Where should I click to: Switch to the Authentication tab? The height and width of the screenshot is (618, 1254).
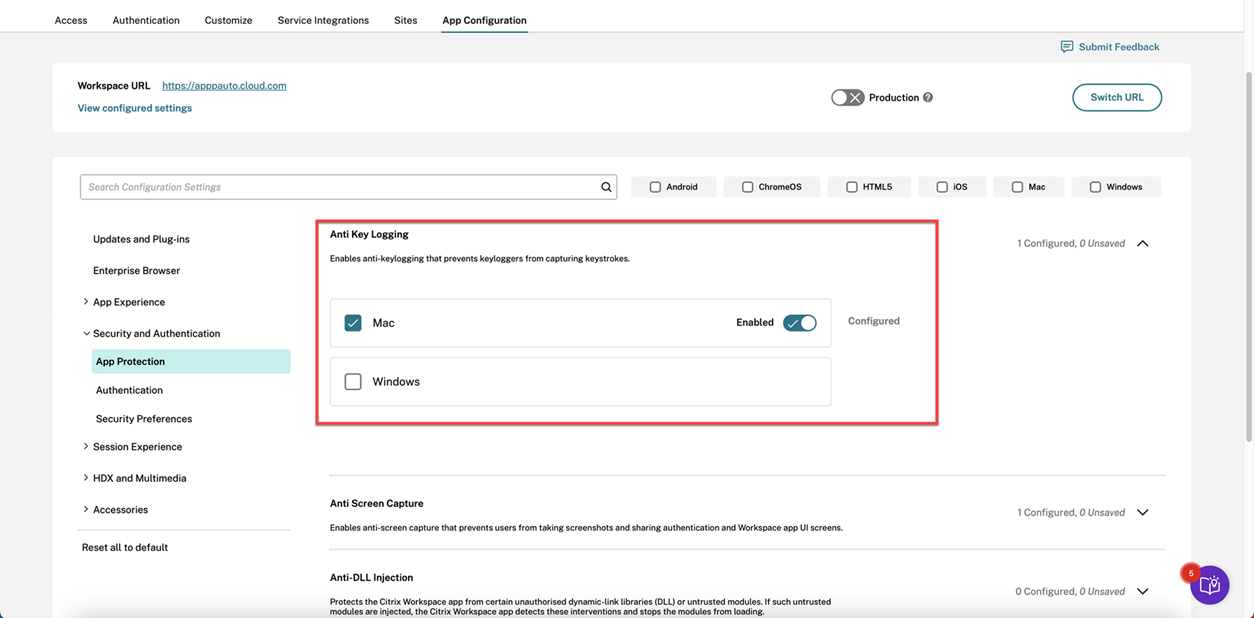point(146,20)
